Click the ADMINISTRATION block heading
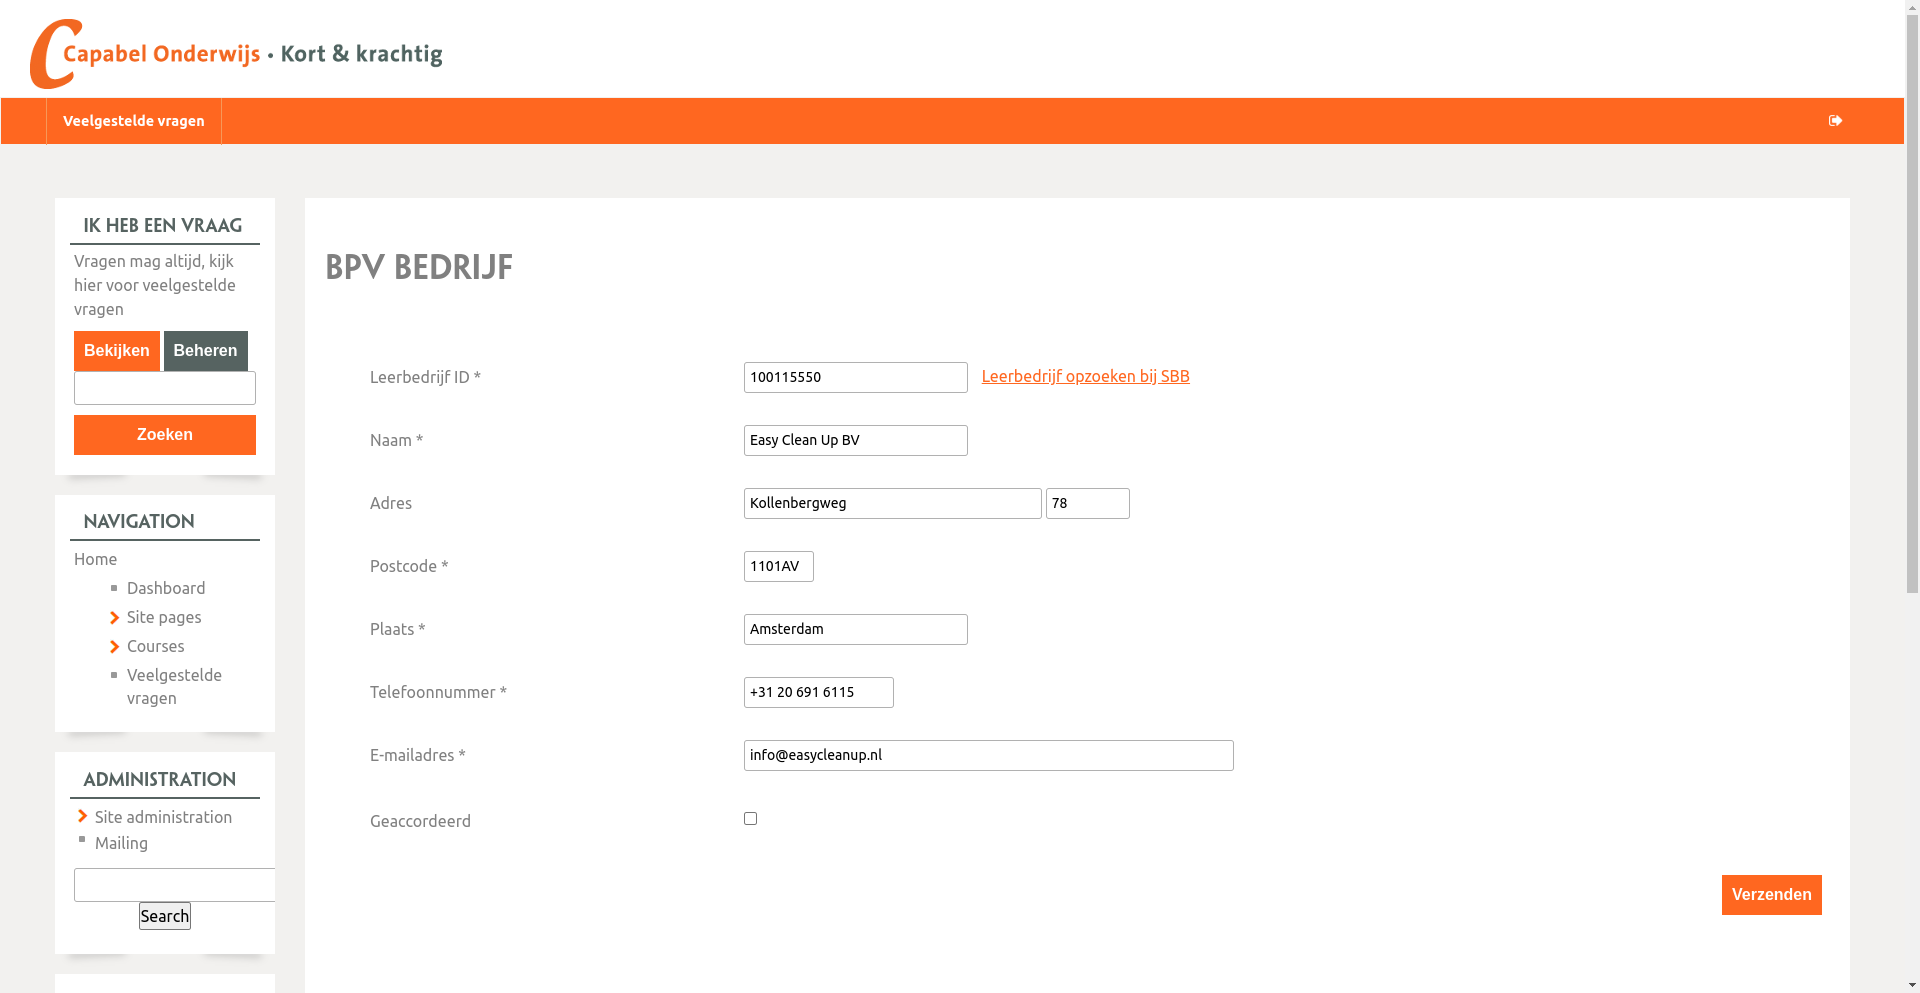The width and height of the screenshot is (1920, 993). tap(159, 779)
